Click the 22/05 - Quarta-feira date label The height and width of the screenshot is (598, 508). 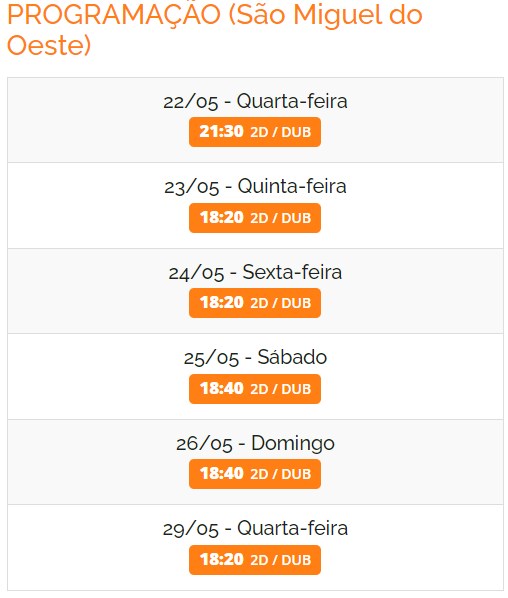255,101
